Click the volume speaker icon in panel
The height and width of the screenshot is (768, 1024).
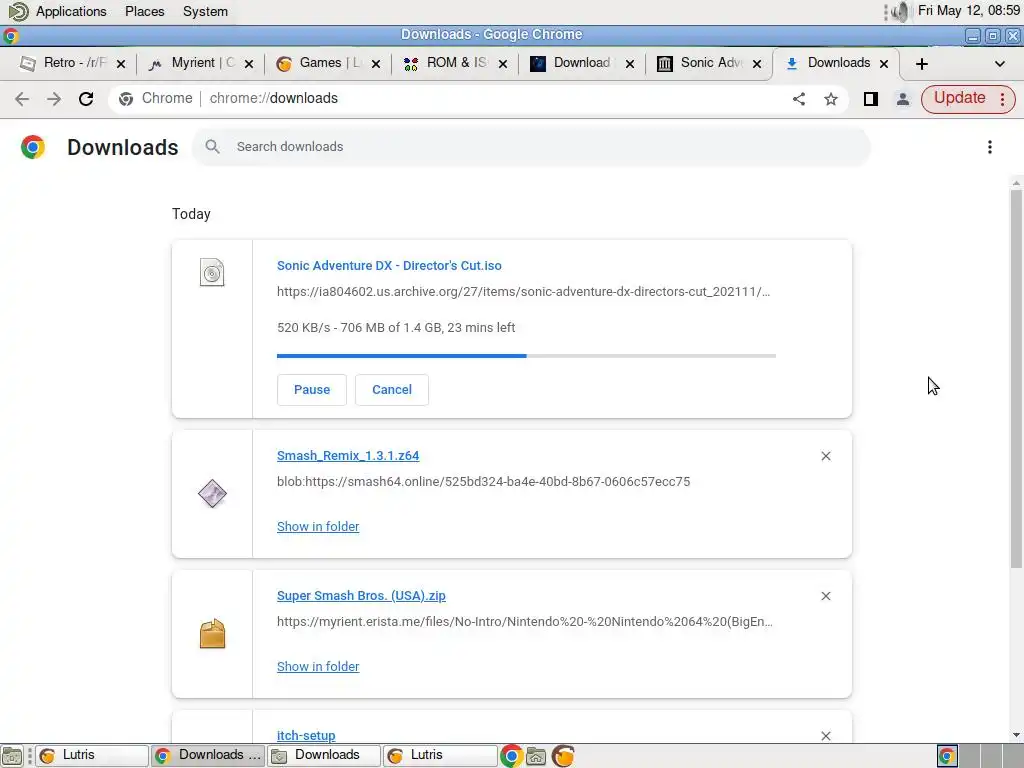(899, 11)
